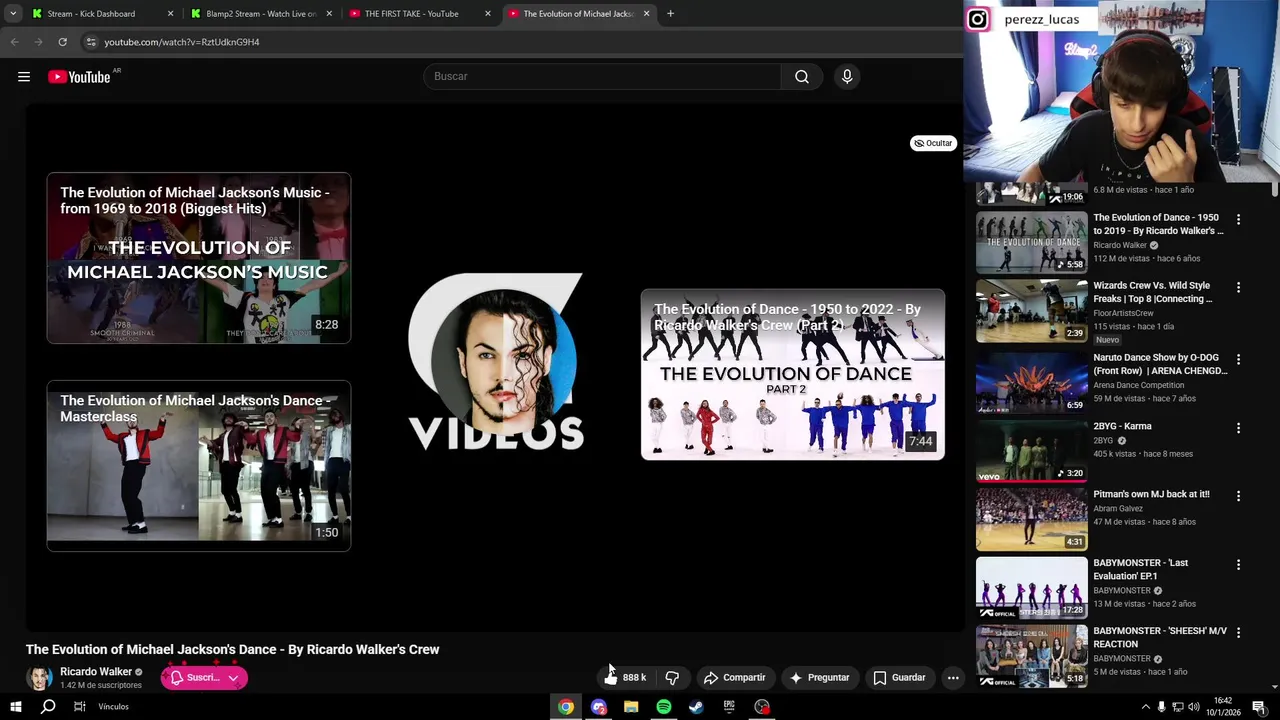Open the notification center icon
This screenshot has width=1280, height=720.
pyautogui.click(x=1259, y=707)
